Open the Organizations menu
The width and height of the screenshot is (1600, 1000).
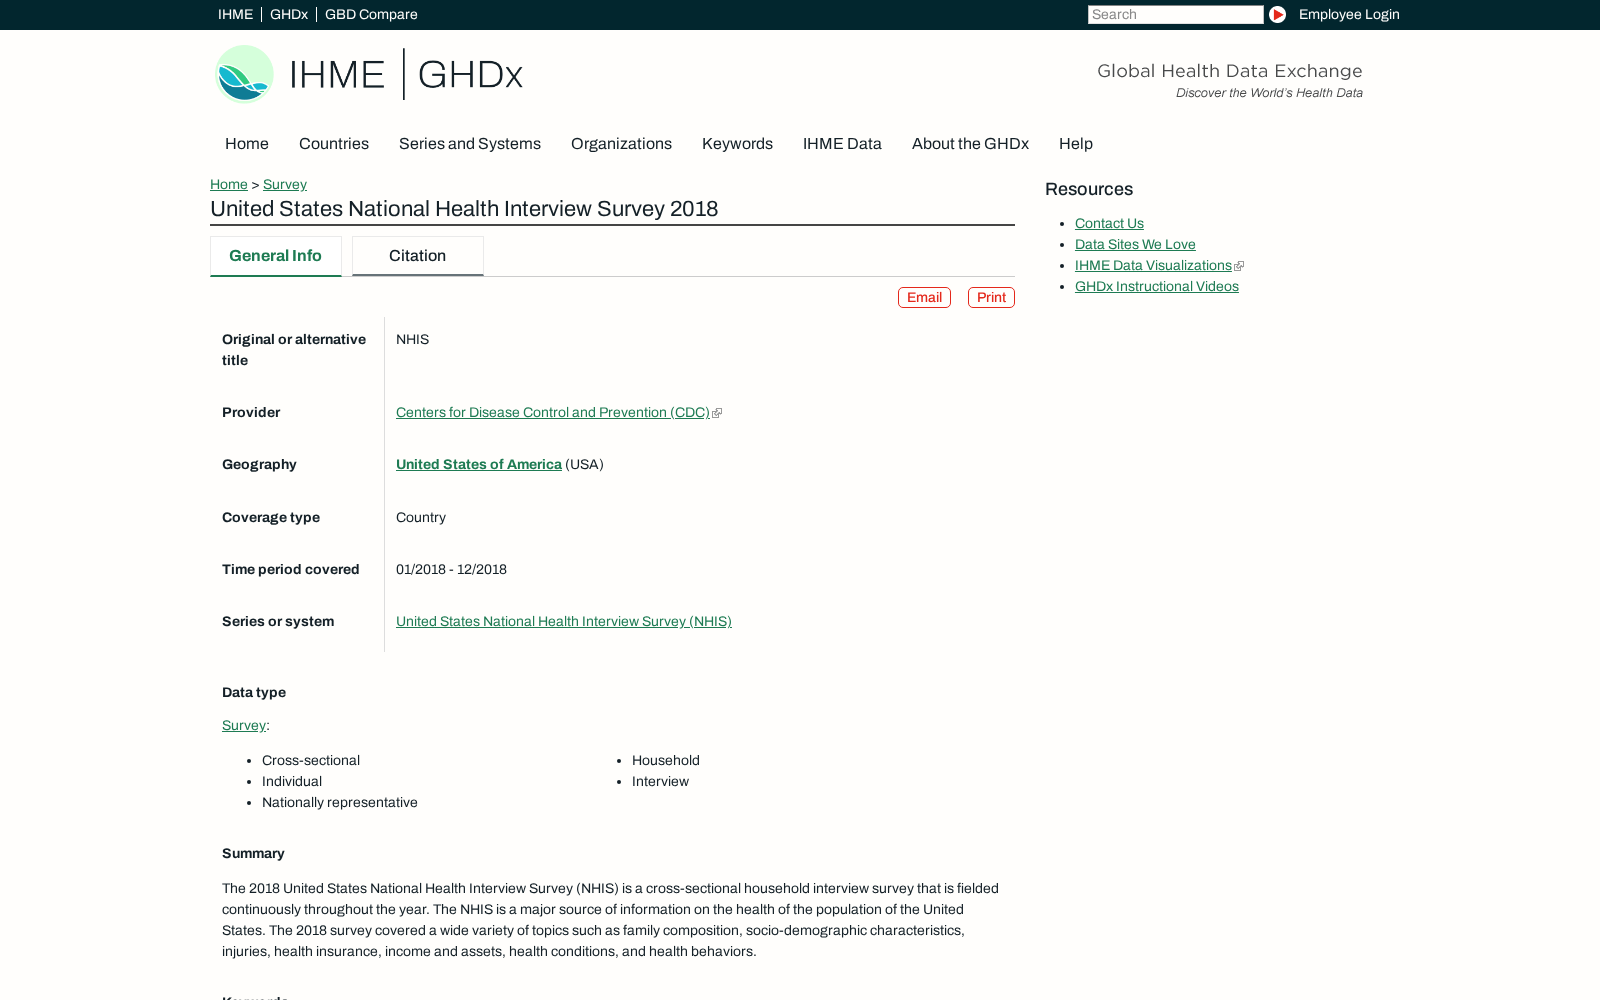pos(621,144)
